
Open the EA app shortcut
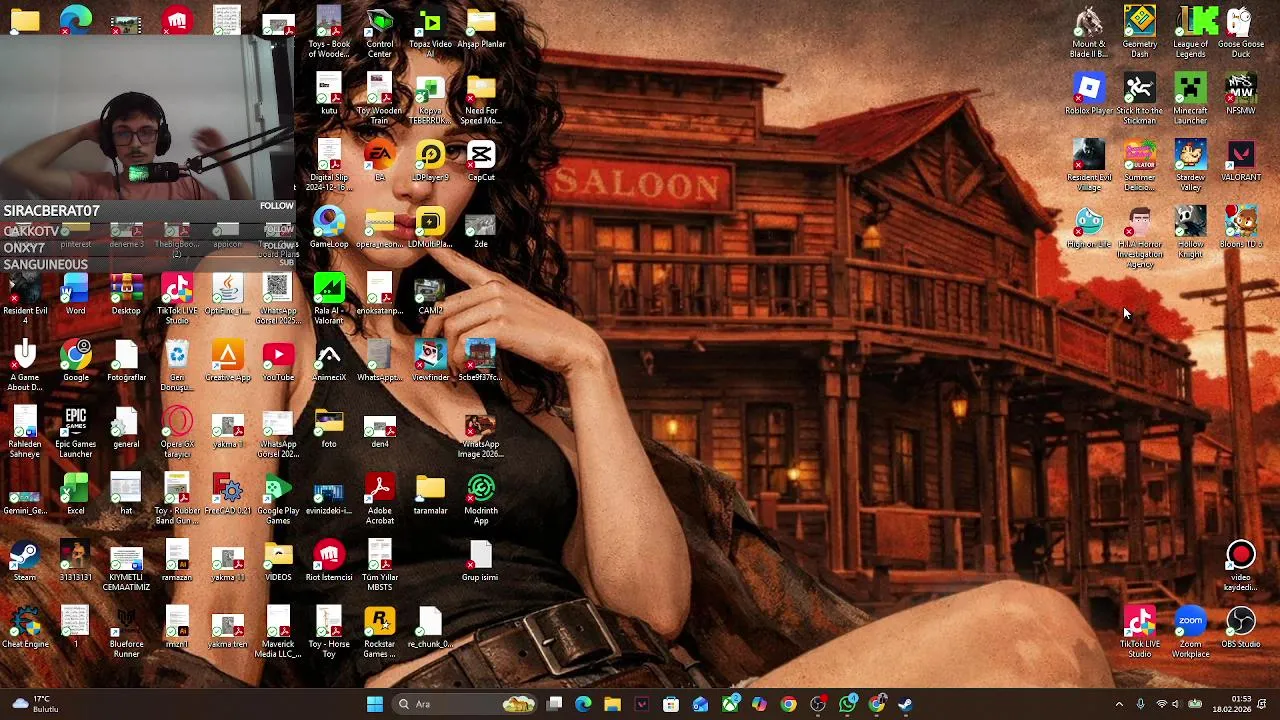click(379, 160)
